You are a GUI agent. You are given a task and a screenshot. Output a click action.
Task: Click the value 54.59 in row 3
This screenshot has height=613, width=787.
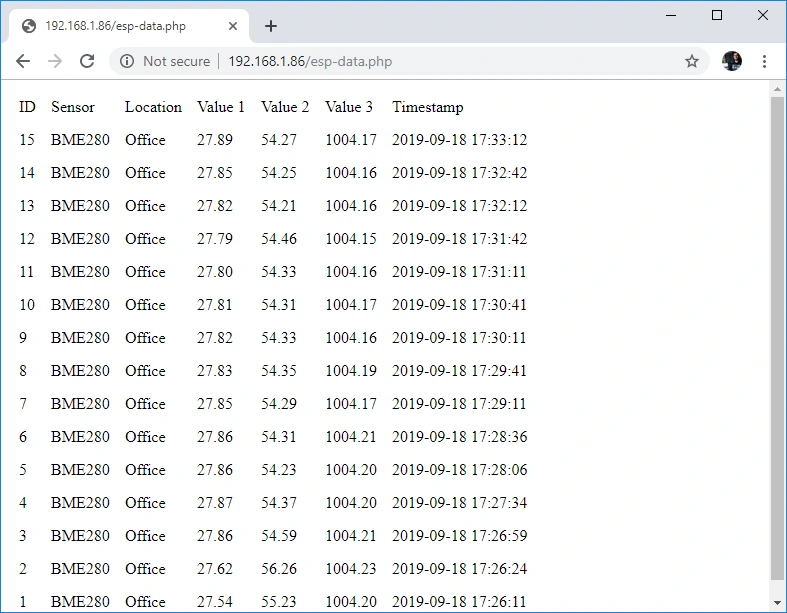pyautogui.click(x=279, y=536)
